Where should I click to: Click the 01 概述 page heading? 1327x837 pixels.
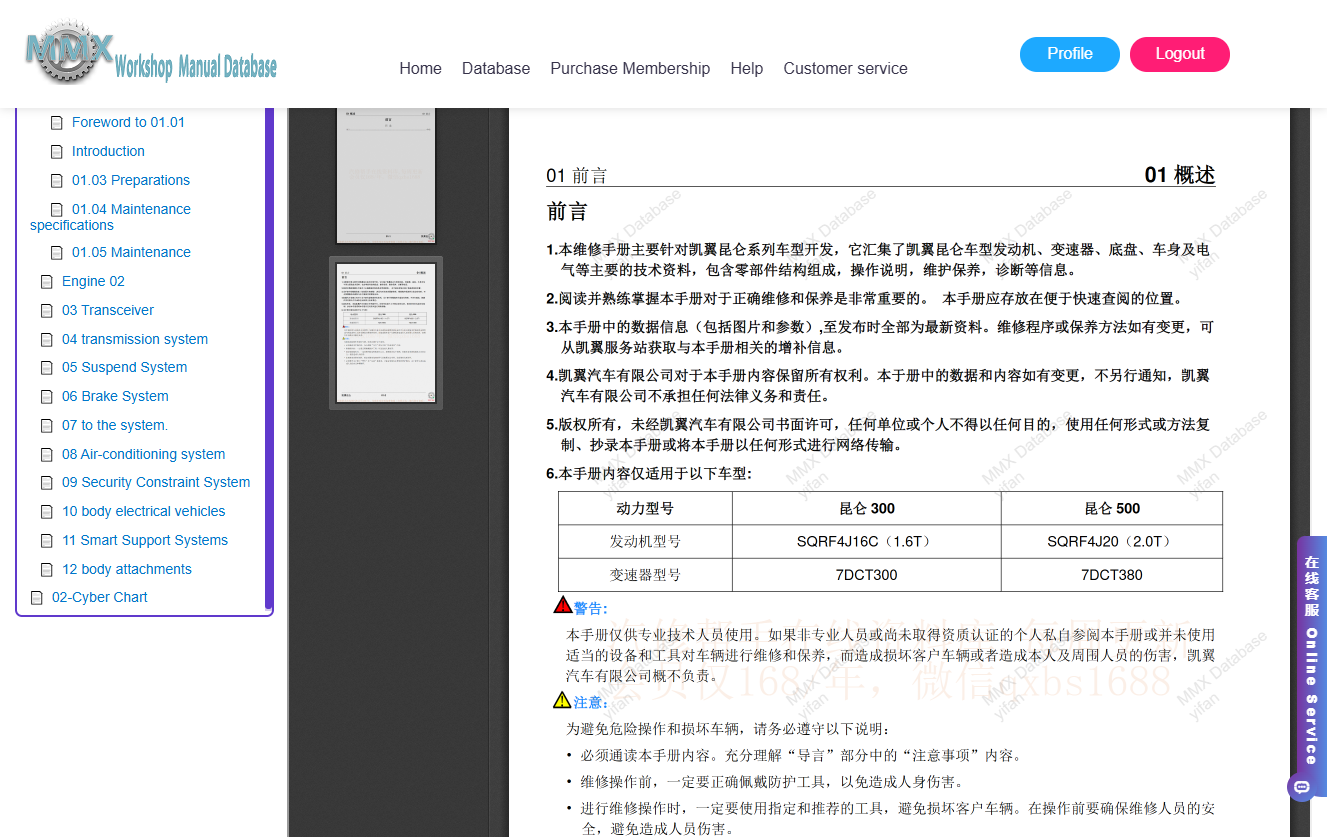click(1180, 175)
